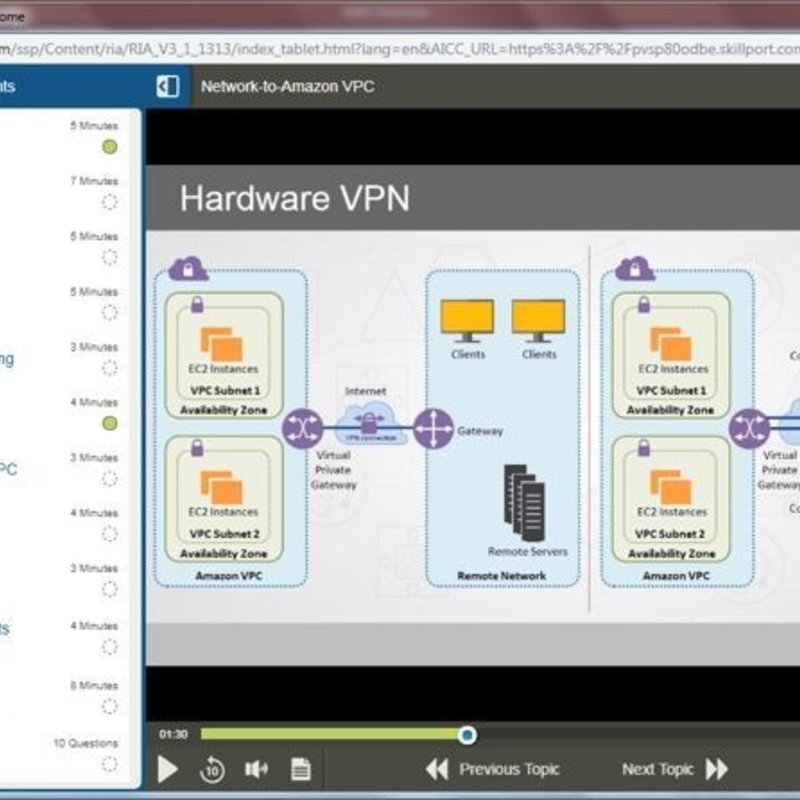Select the green completed dot under 4 Minutes
Viewport: 800px width, 800px height.
pos(110,423)
